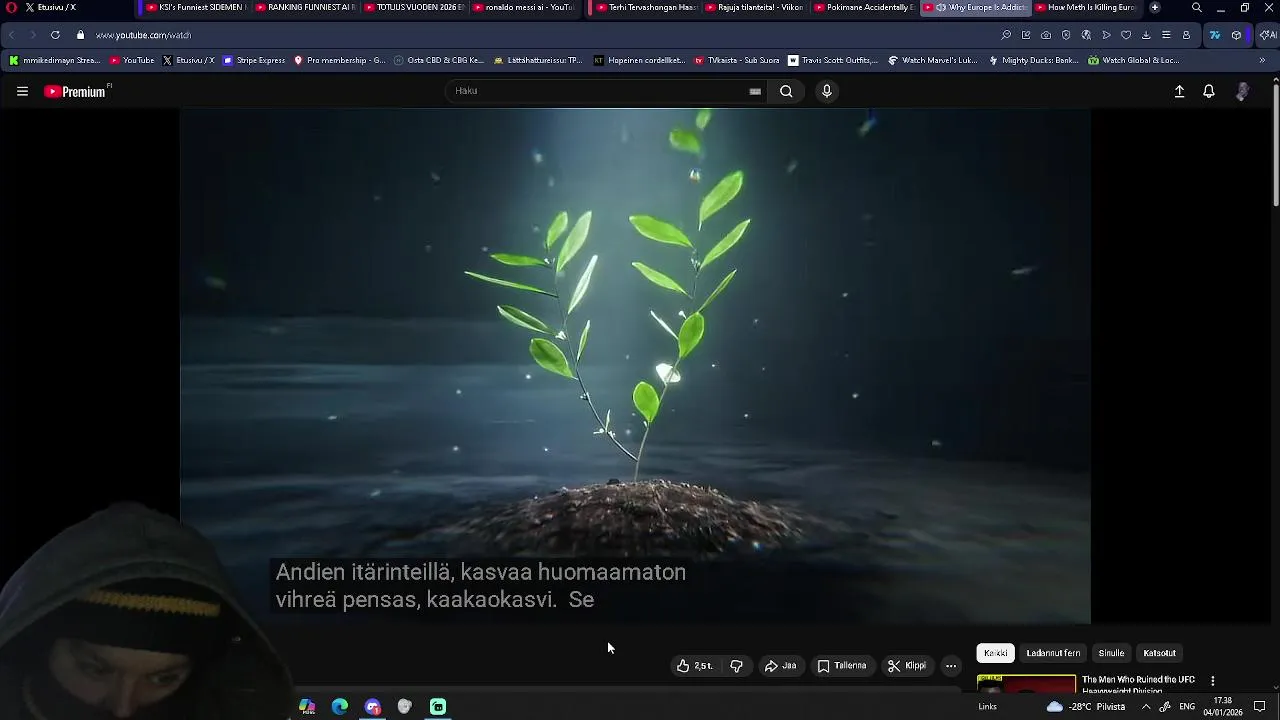1280x720 pixels.
Task: Switch to How Meth Is Killing Europe tab
Action: coord(1085,7)
